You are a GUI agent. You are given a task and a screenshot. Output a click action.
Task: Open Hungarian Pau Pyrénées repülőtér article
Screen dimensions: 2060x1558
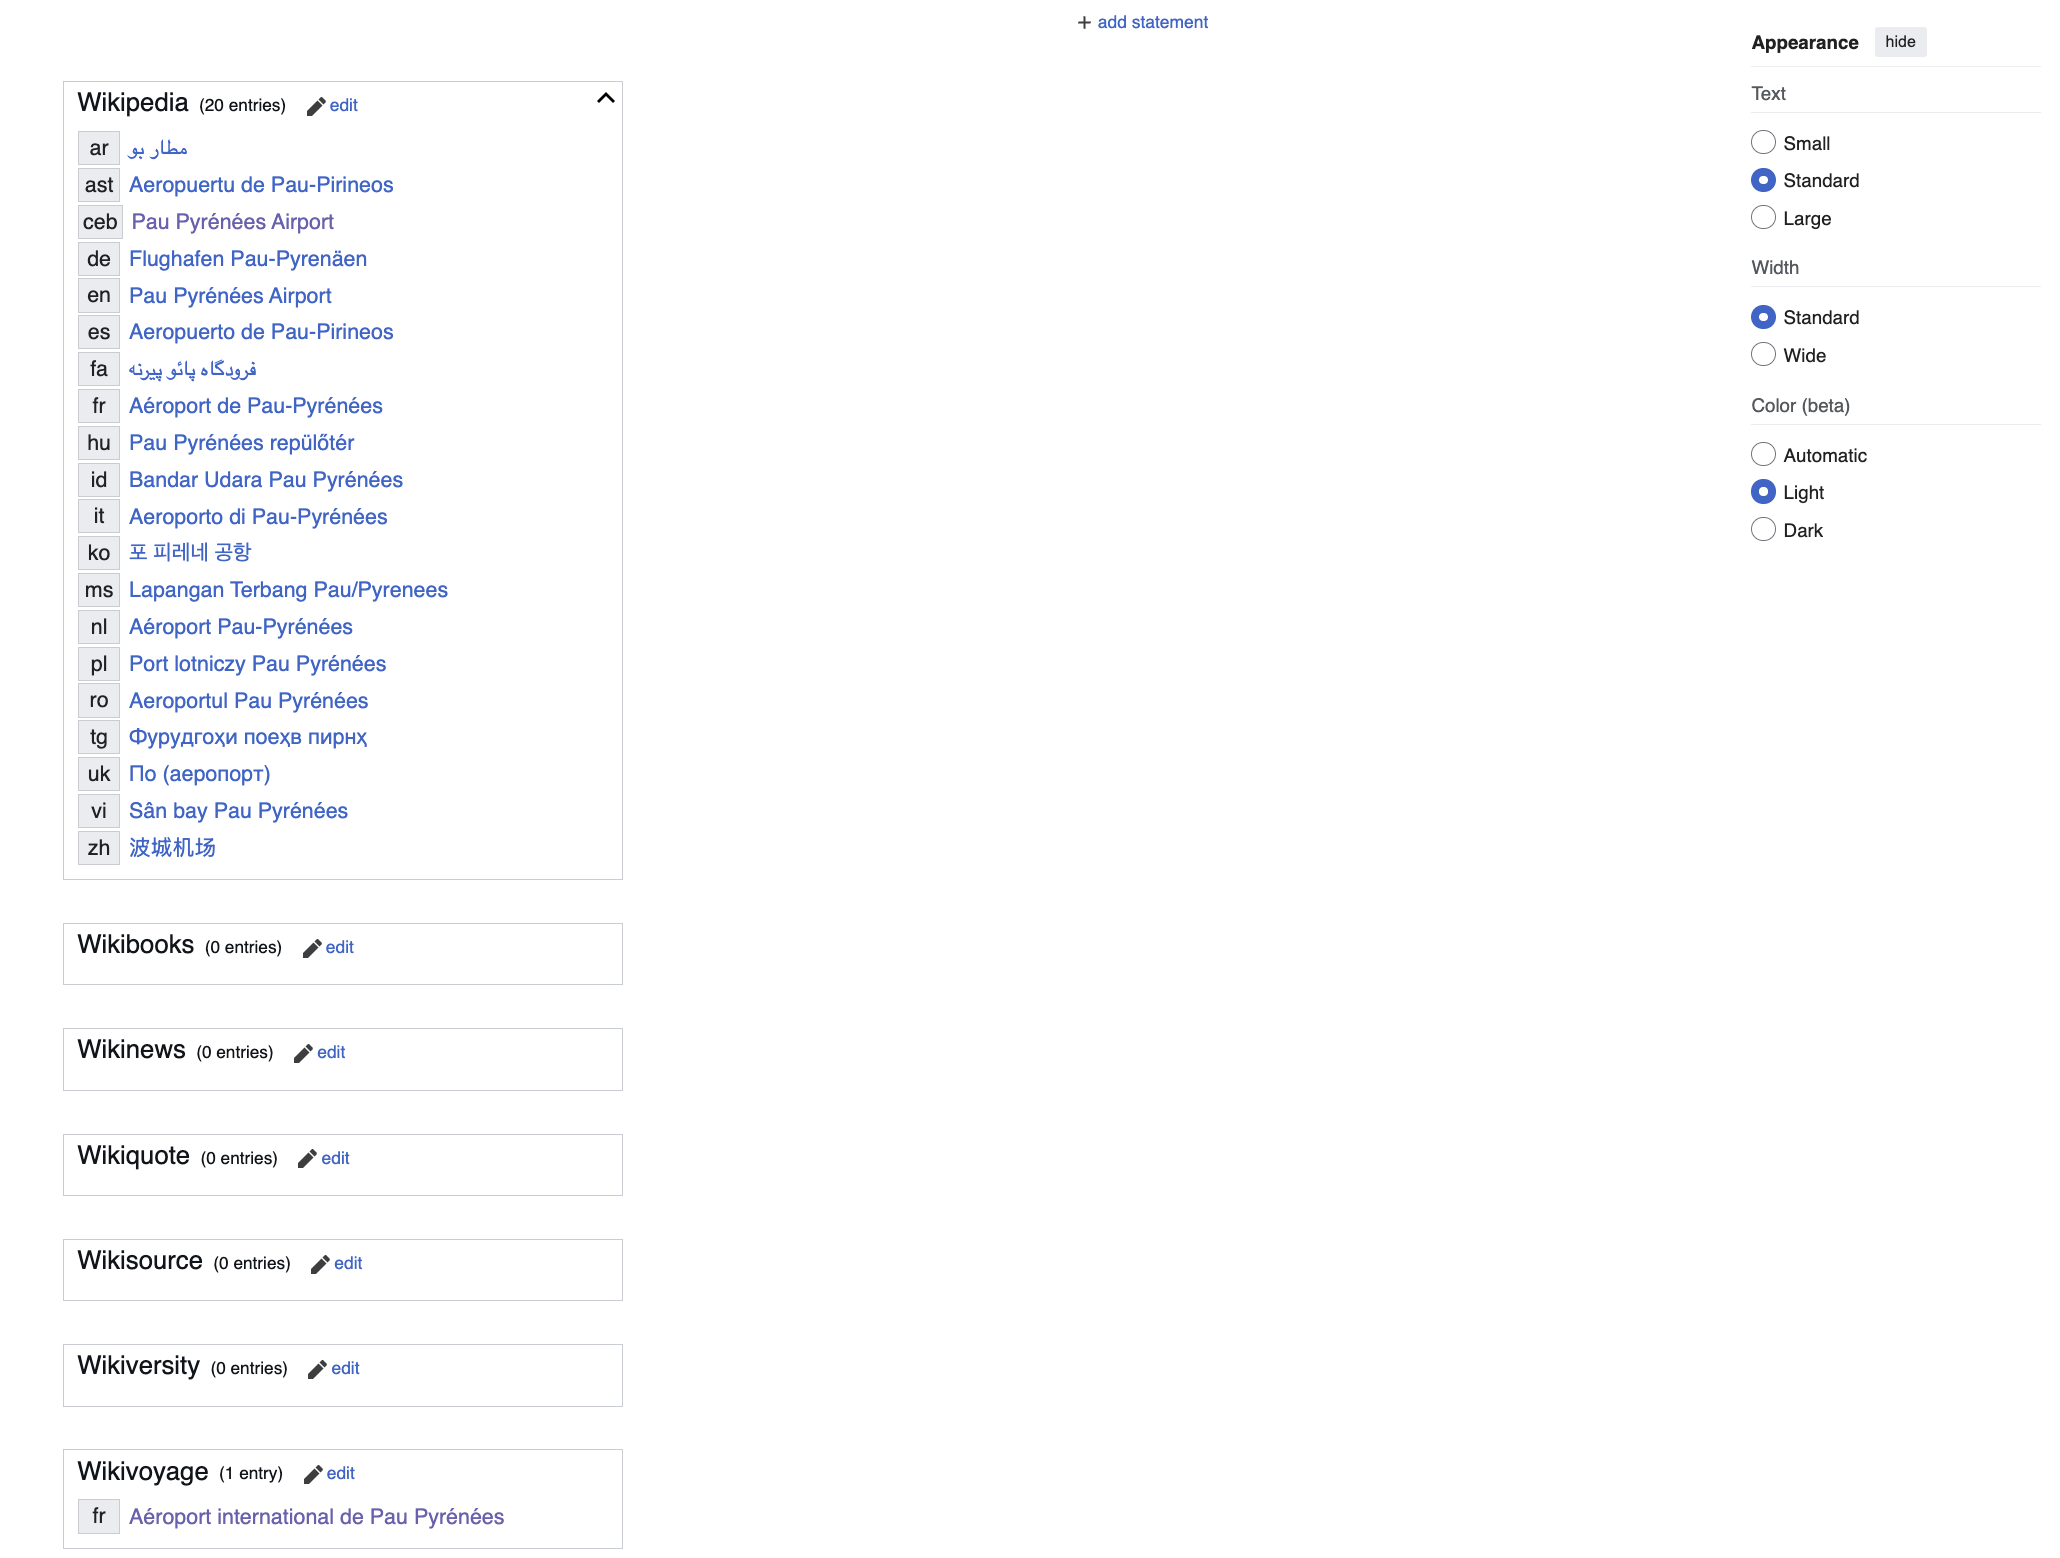pos(242,443)
